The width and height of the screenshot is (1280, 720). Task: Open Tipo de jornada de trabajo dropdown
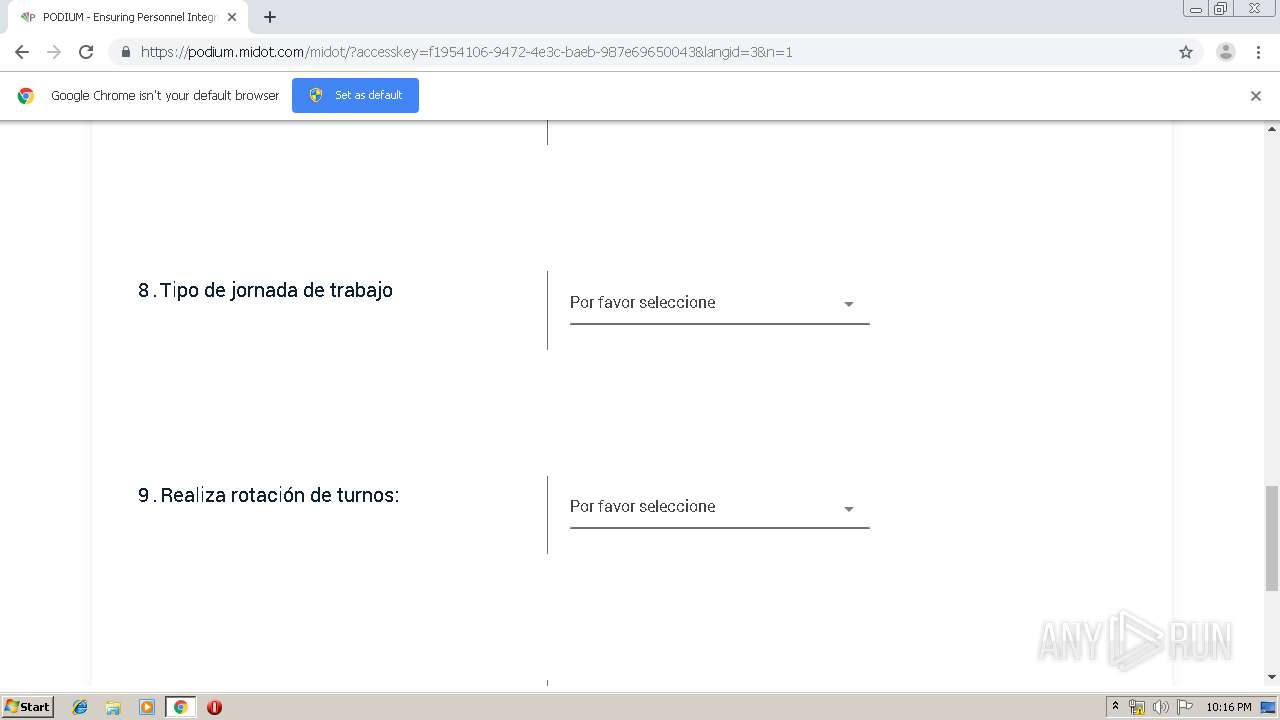[x=719, y=303]
